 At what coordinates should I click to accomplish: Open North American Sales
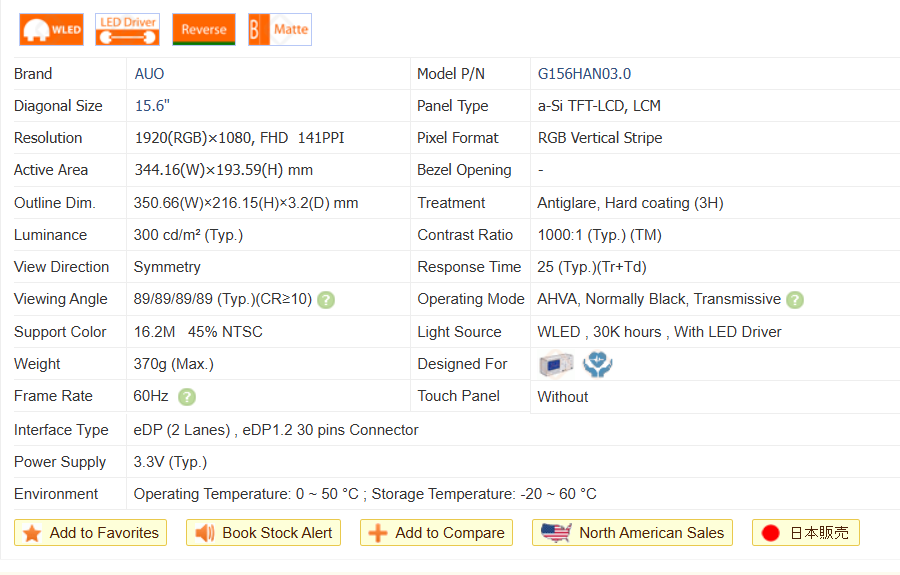click(632, 533)
